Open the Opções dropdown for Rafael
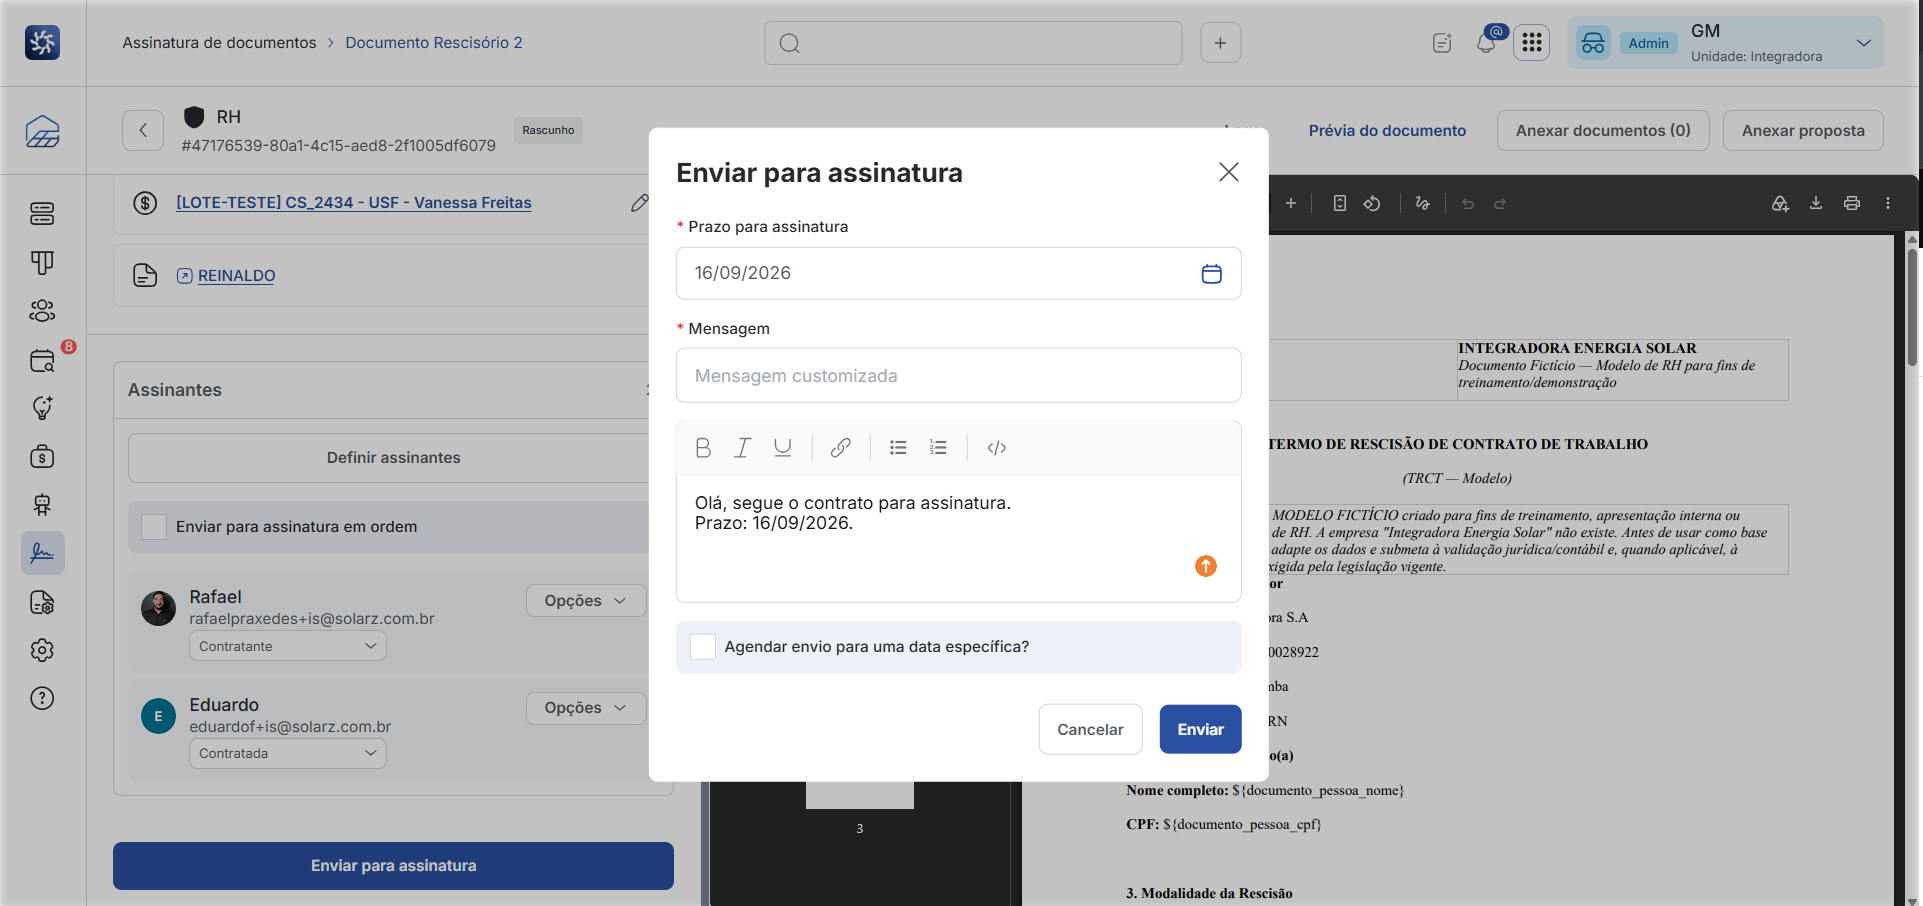Image resolution: width=1923 pixels, height=906 pixels. coord(586,600)
